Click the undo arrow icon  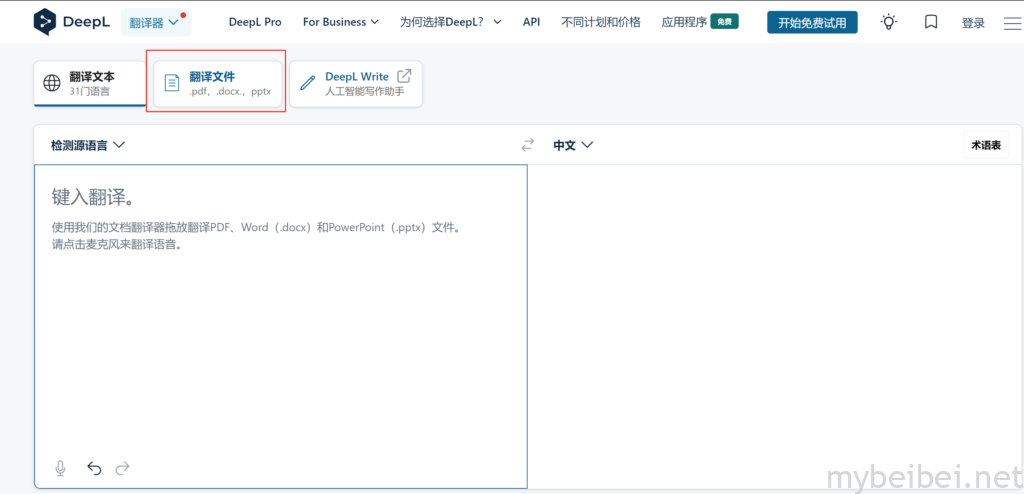pos(94,468)
